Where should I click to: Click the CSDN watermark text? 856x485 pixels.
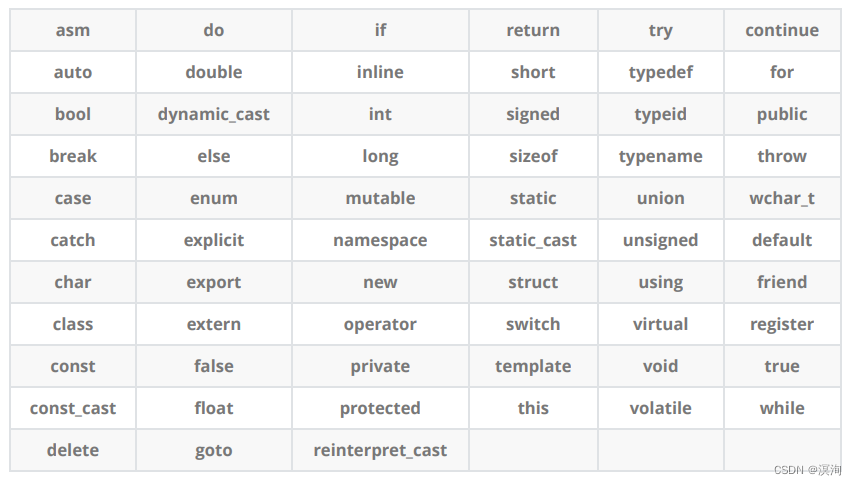tap(807, 470)
